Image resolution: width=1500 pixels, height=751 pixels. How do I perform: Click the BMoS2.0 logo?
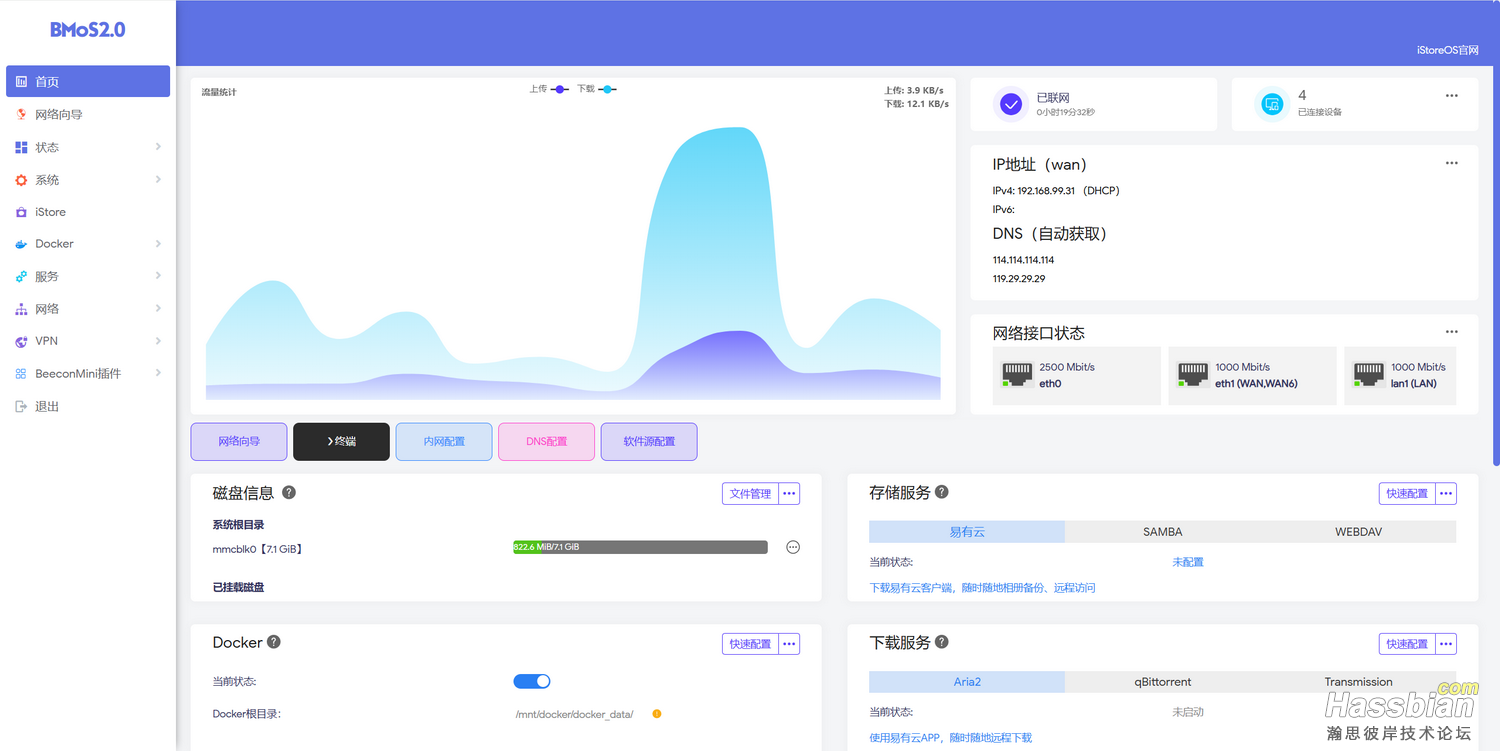pos(88,30)
